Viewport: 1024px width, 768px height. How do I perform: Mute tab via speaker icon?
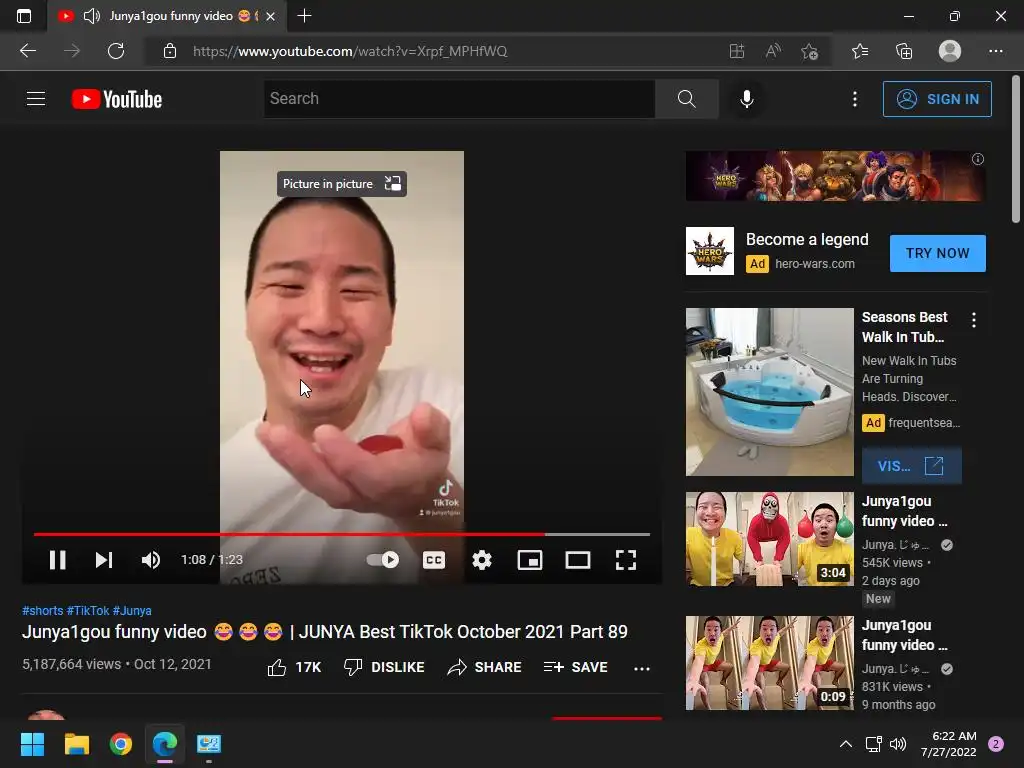click(x=92, y=16)
